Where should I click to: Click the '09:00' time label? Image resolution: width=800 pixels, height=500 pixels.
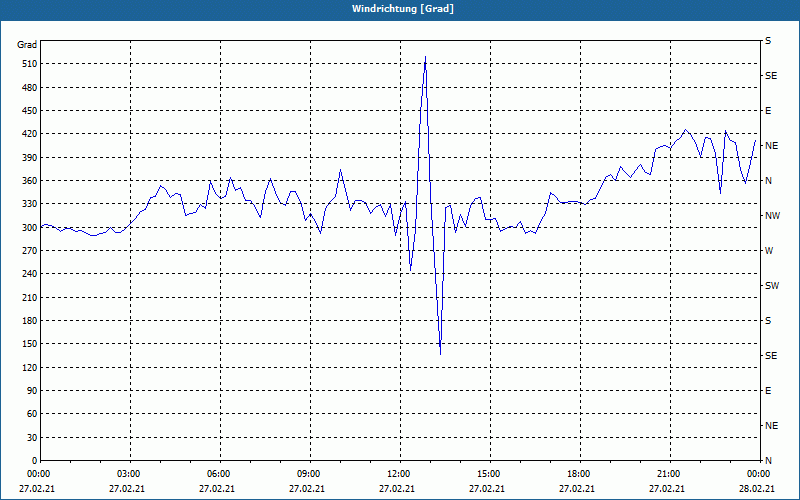pos(308,474)
